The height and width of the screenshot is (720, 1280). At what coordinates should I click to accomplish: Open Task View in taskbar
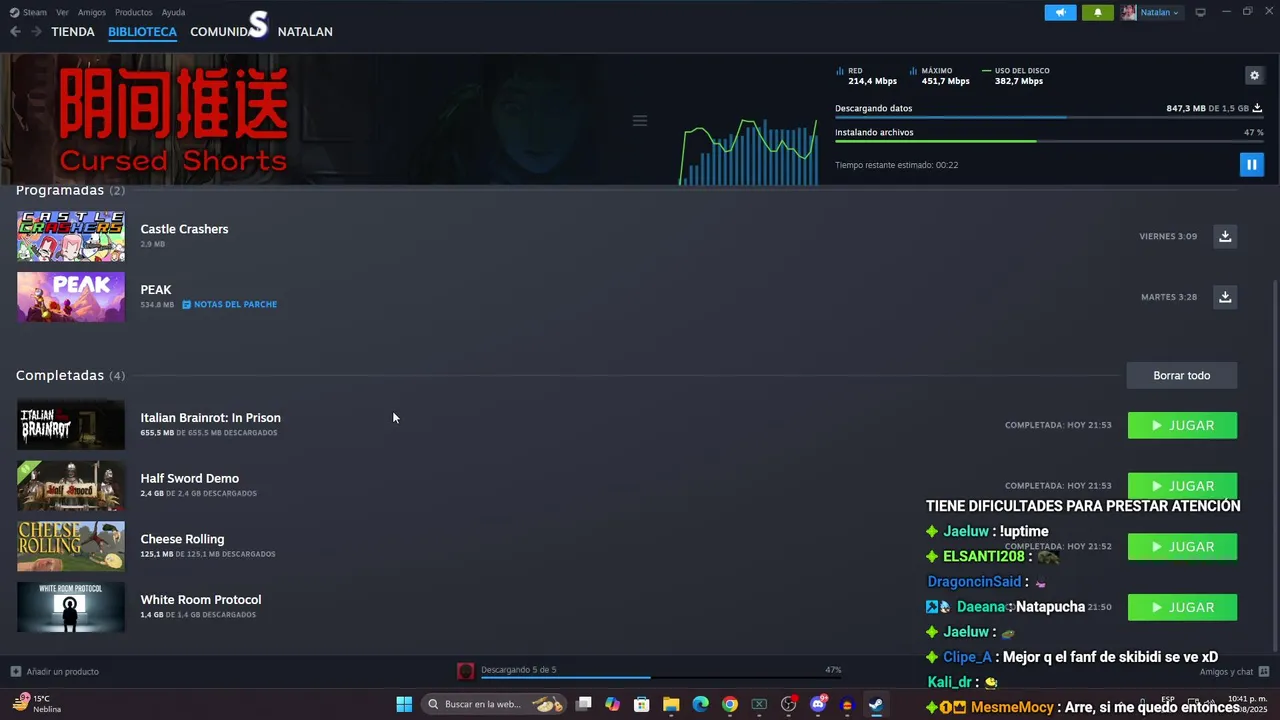(584, 704)
